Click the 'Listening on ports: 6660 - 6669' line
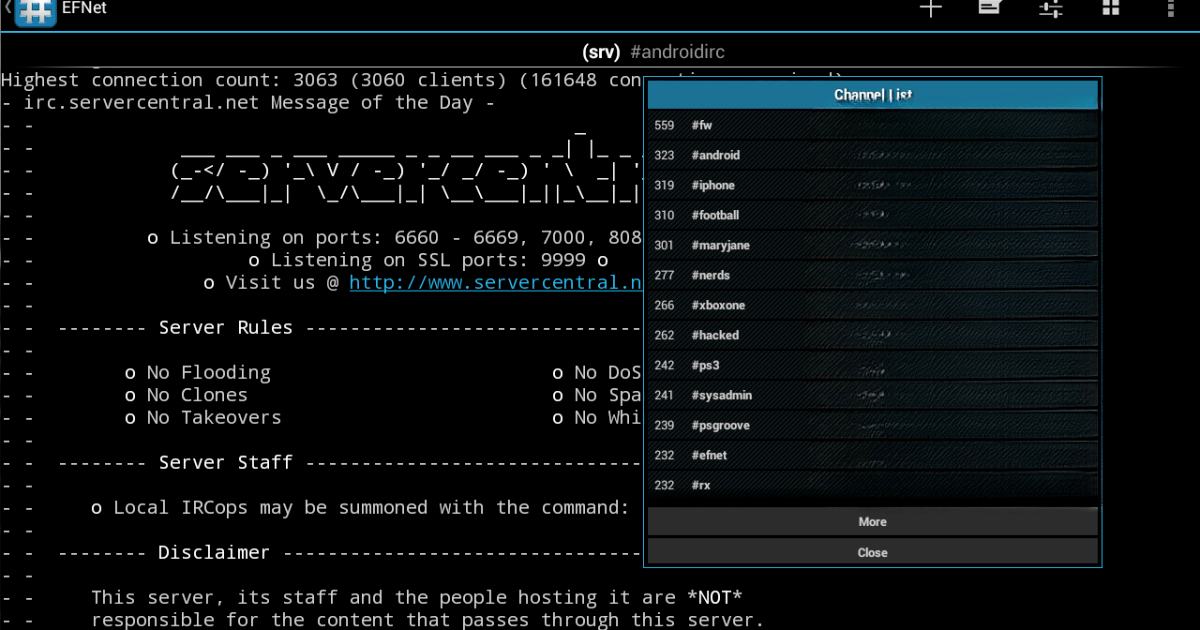The width and height of the screenshot is (1200, 630). pyautogui.click(x=394, y=238)
